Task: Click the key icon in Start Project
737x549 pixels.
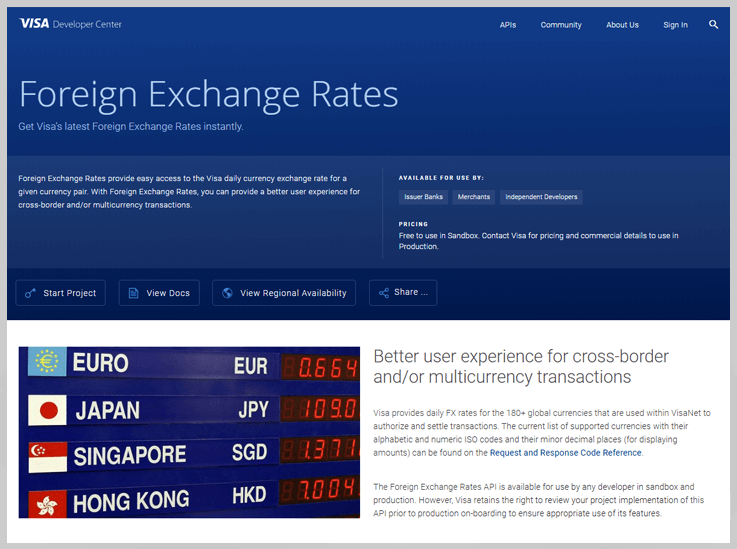Action: click(x=30, y=293)
